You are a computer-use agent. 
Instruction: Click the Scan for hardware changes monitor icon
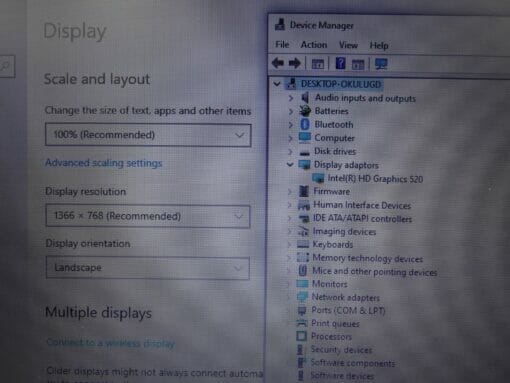click(381, 64)
